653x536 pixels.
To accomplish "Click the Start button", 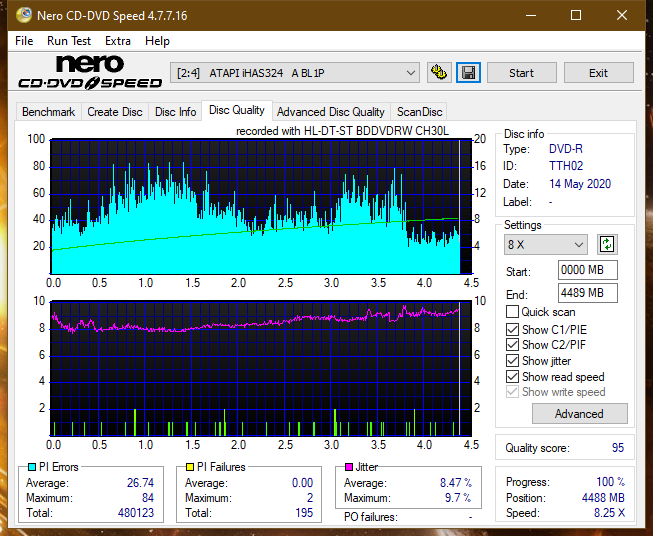I will click(521, 73).
